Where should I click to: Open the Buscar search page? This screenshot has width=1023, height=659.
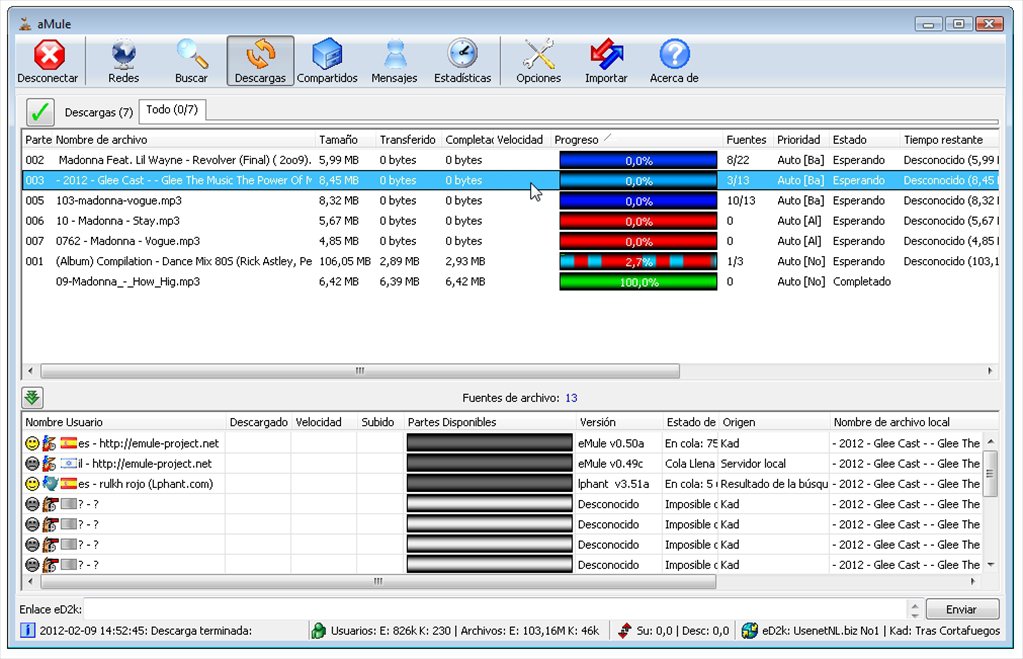[191, 60]
